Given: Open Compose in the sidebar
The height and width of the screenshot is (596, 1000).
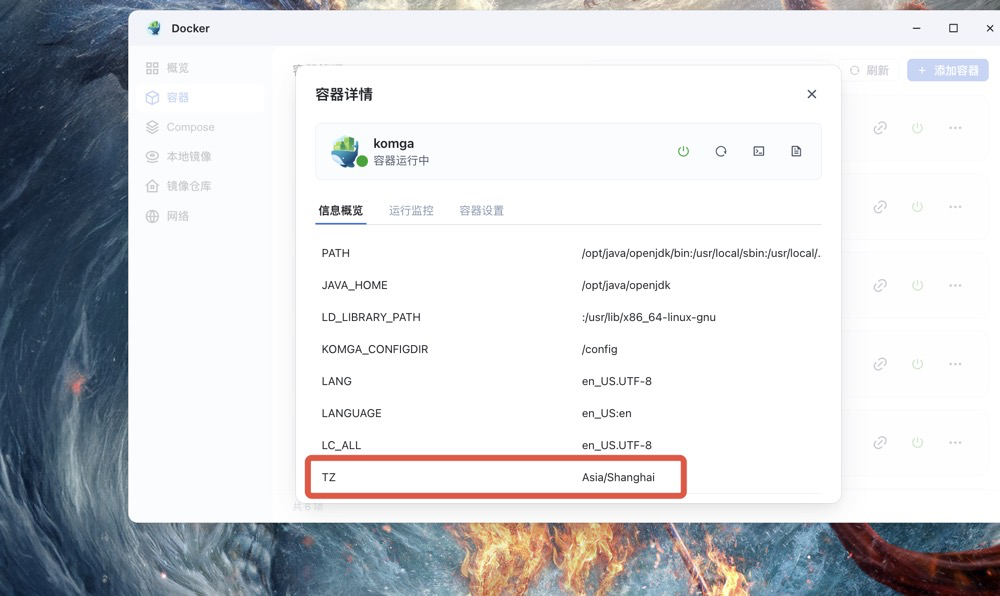Looking at the screenshot, I should 200,127.
